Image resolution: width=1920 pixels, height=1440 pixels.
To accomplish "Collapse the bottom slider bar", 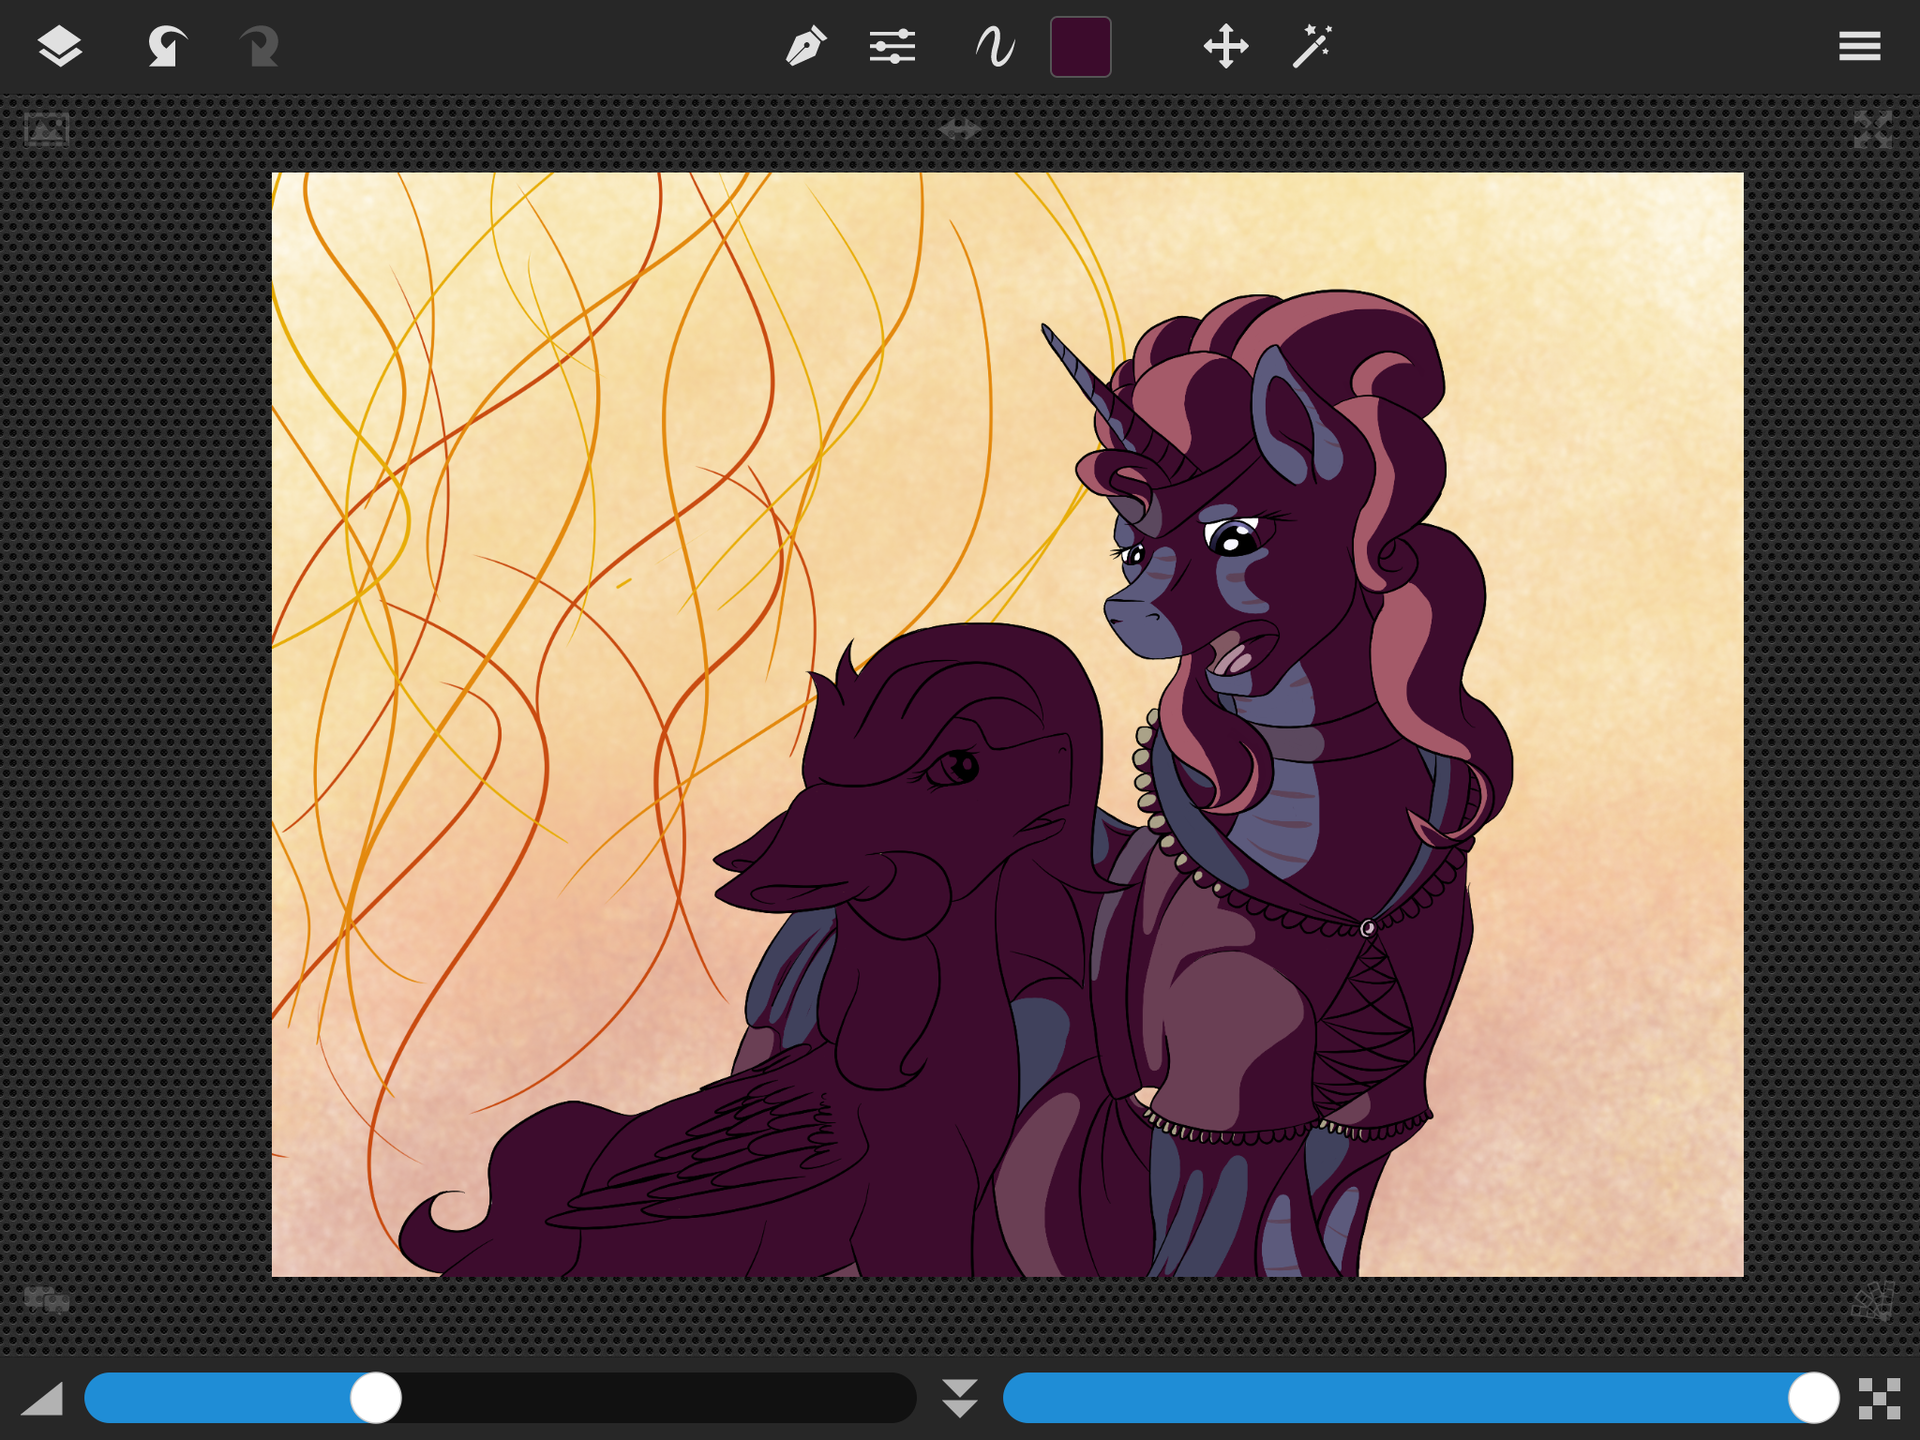I will (x=960, y=1398).
